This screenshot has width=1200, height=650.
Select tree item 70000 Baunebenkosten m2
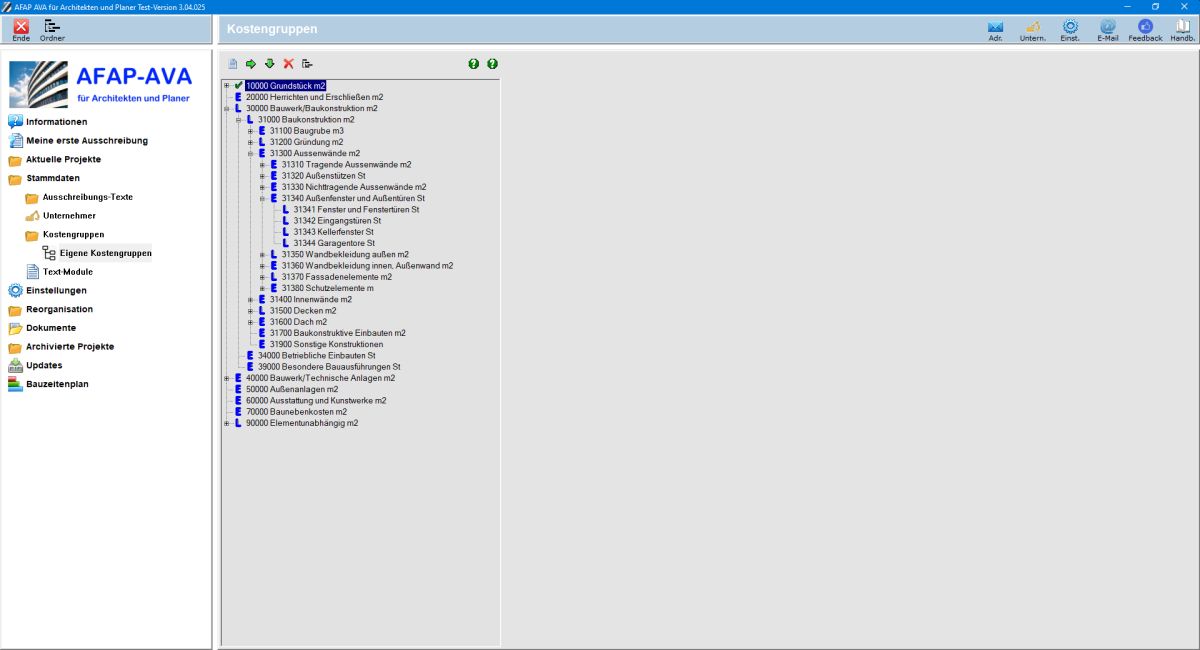click(296, 411)
